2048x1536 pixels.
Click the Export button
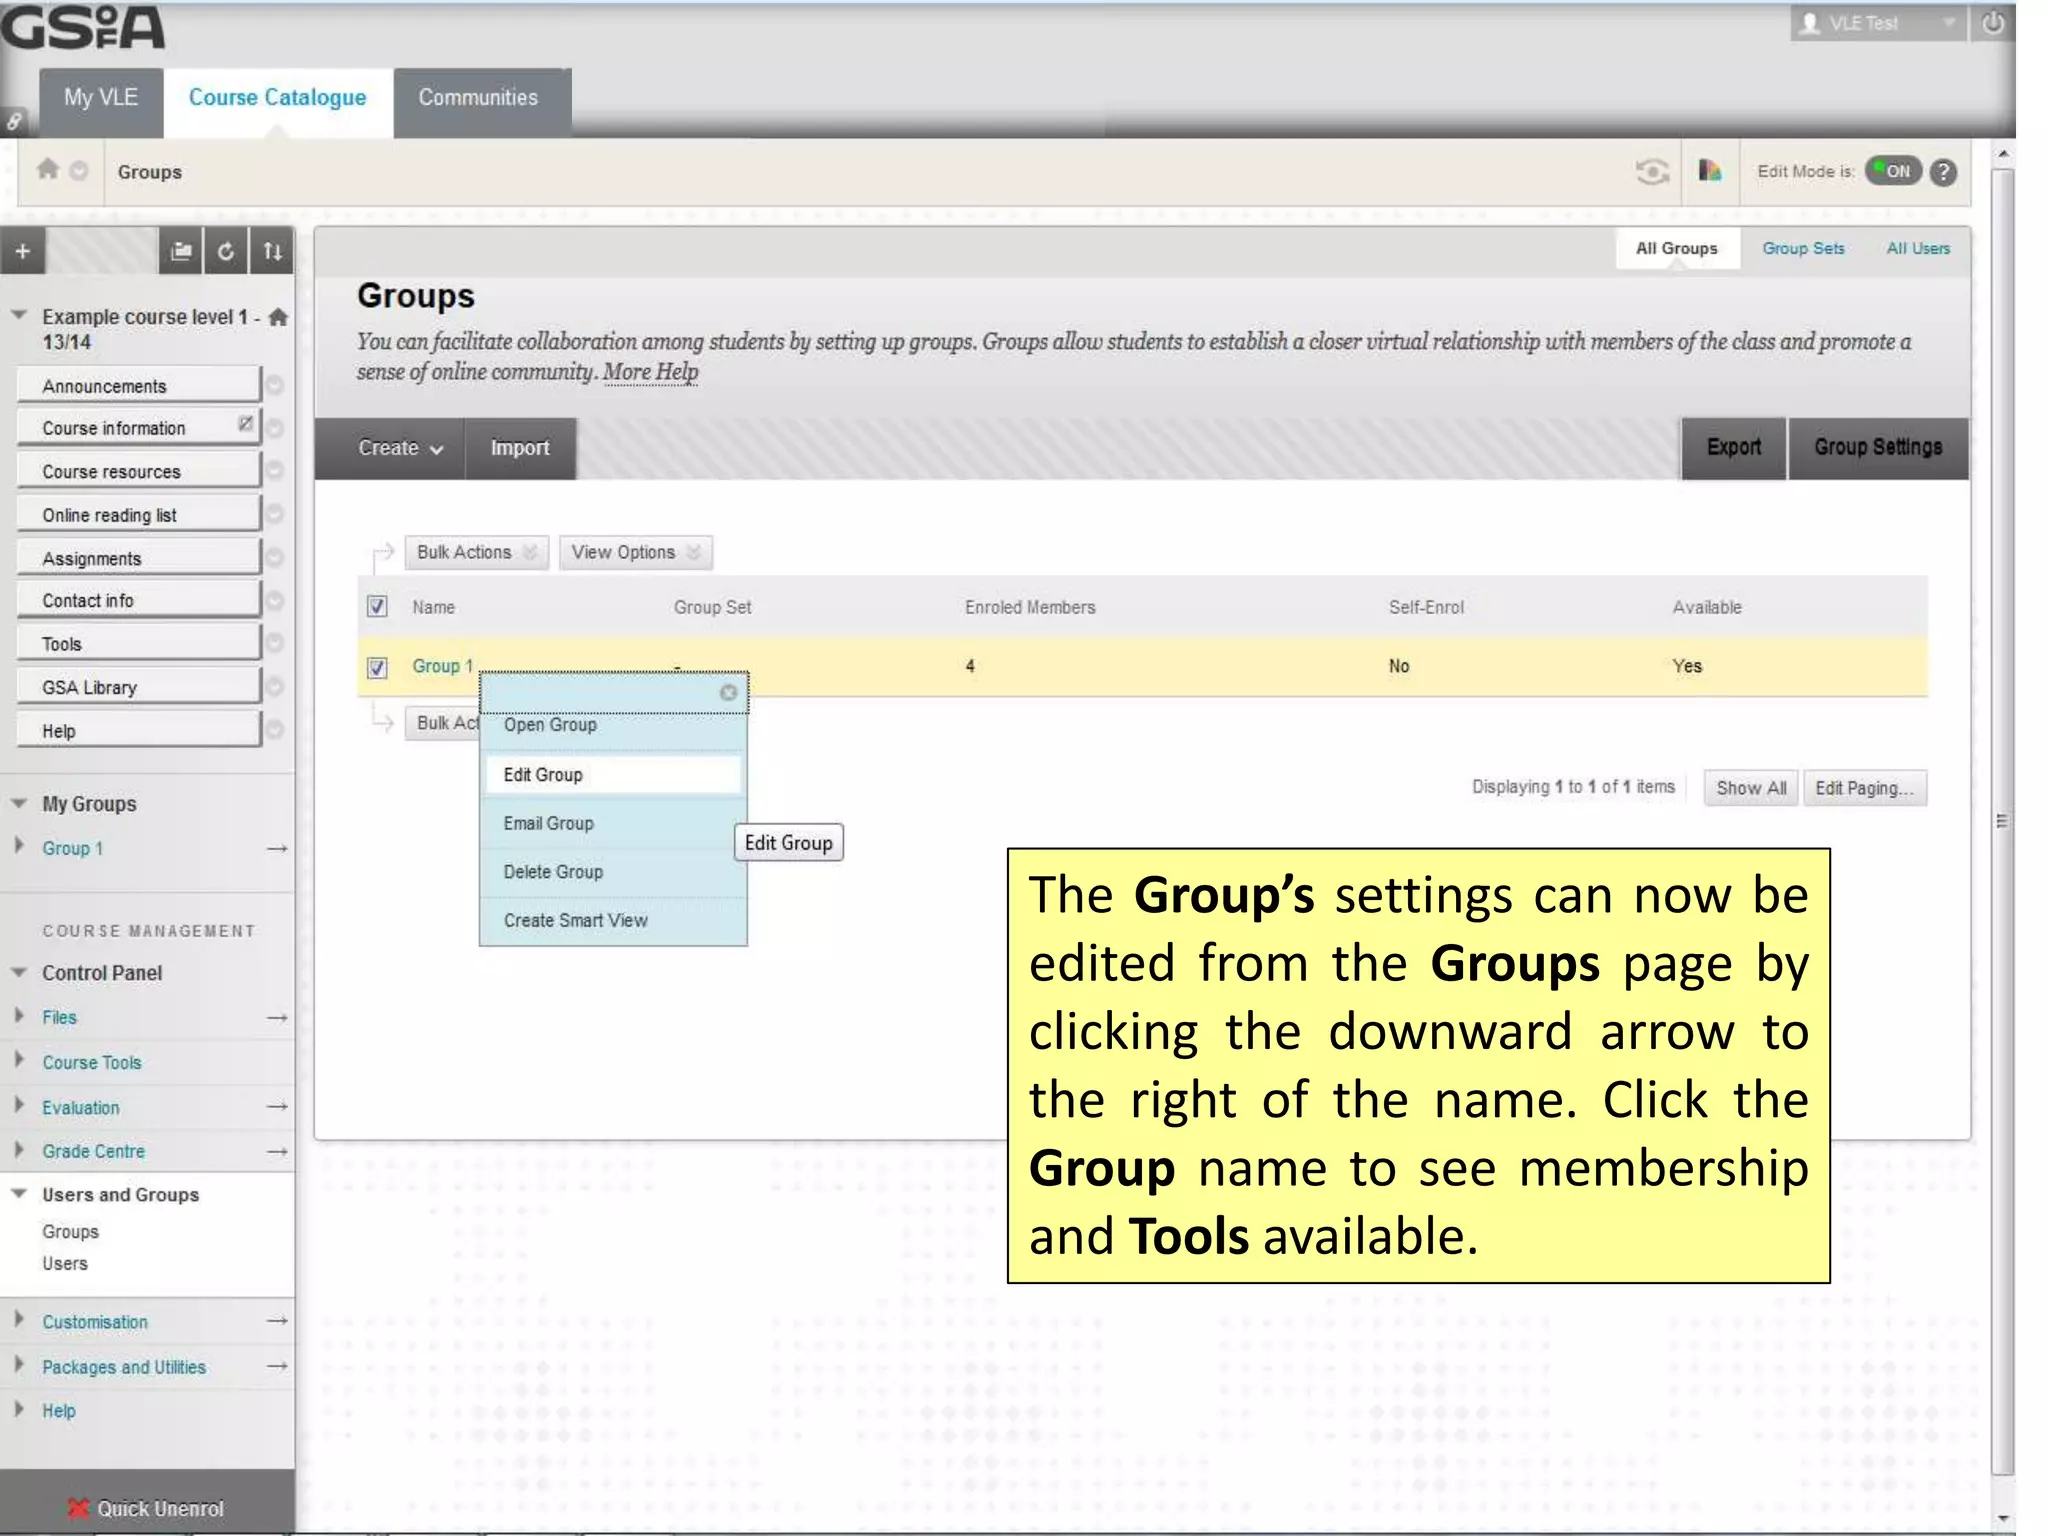point(1733,448)
